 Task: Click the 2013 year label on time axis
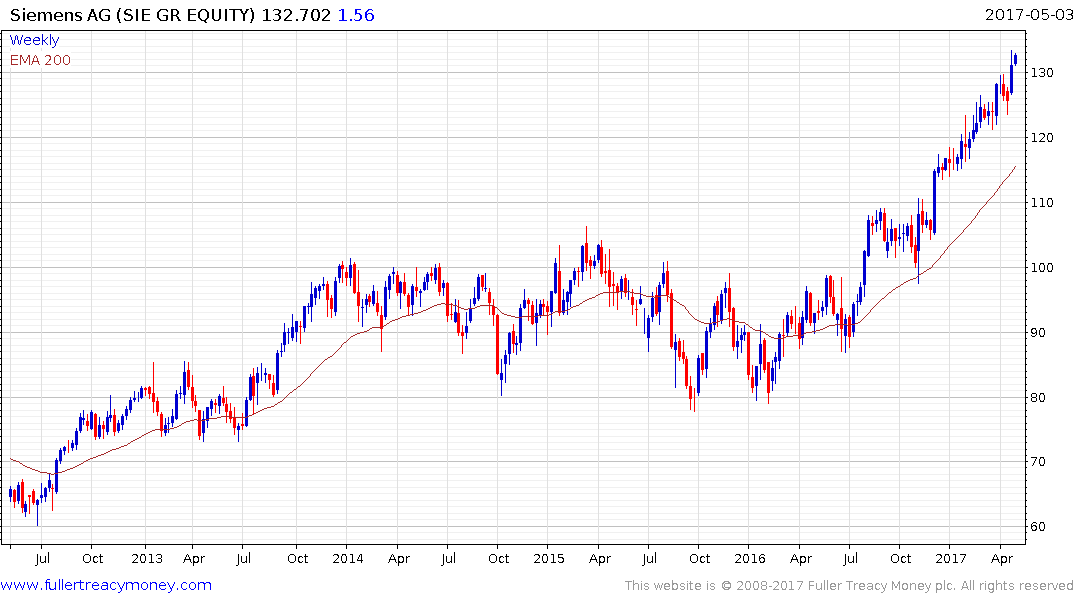click(x=147, y=558)
